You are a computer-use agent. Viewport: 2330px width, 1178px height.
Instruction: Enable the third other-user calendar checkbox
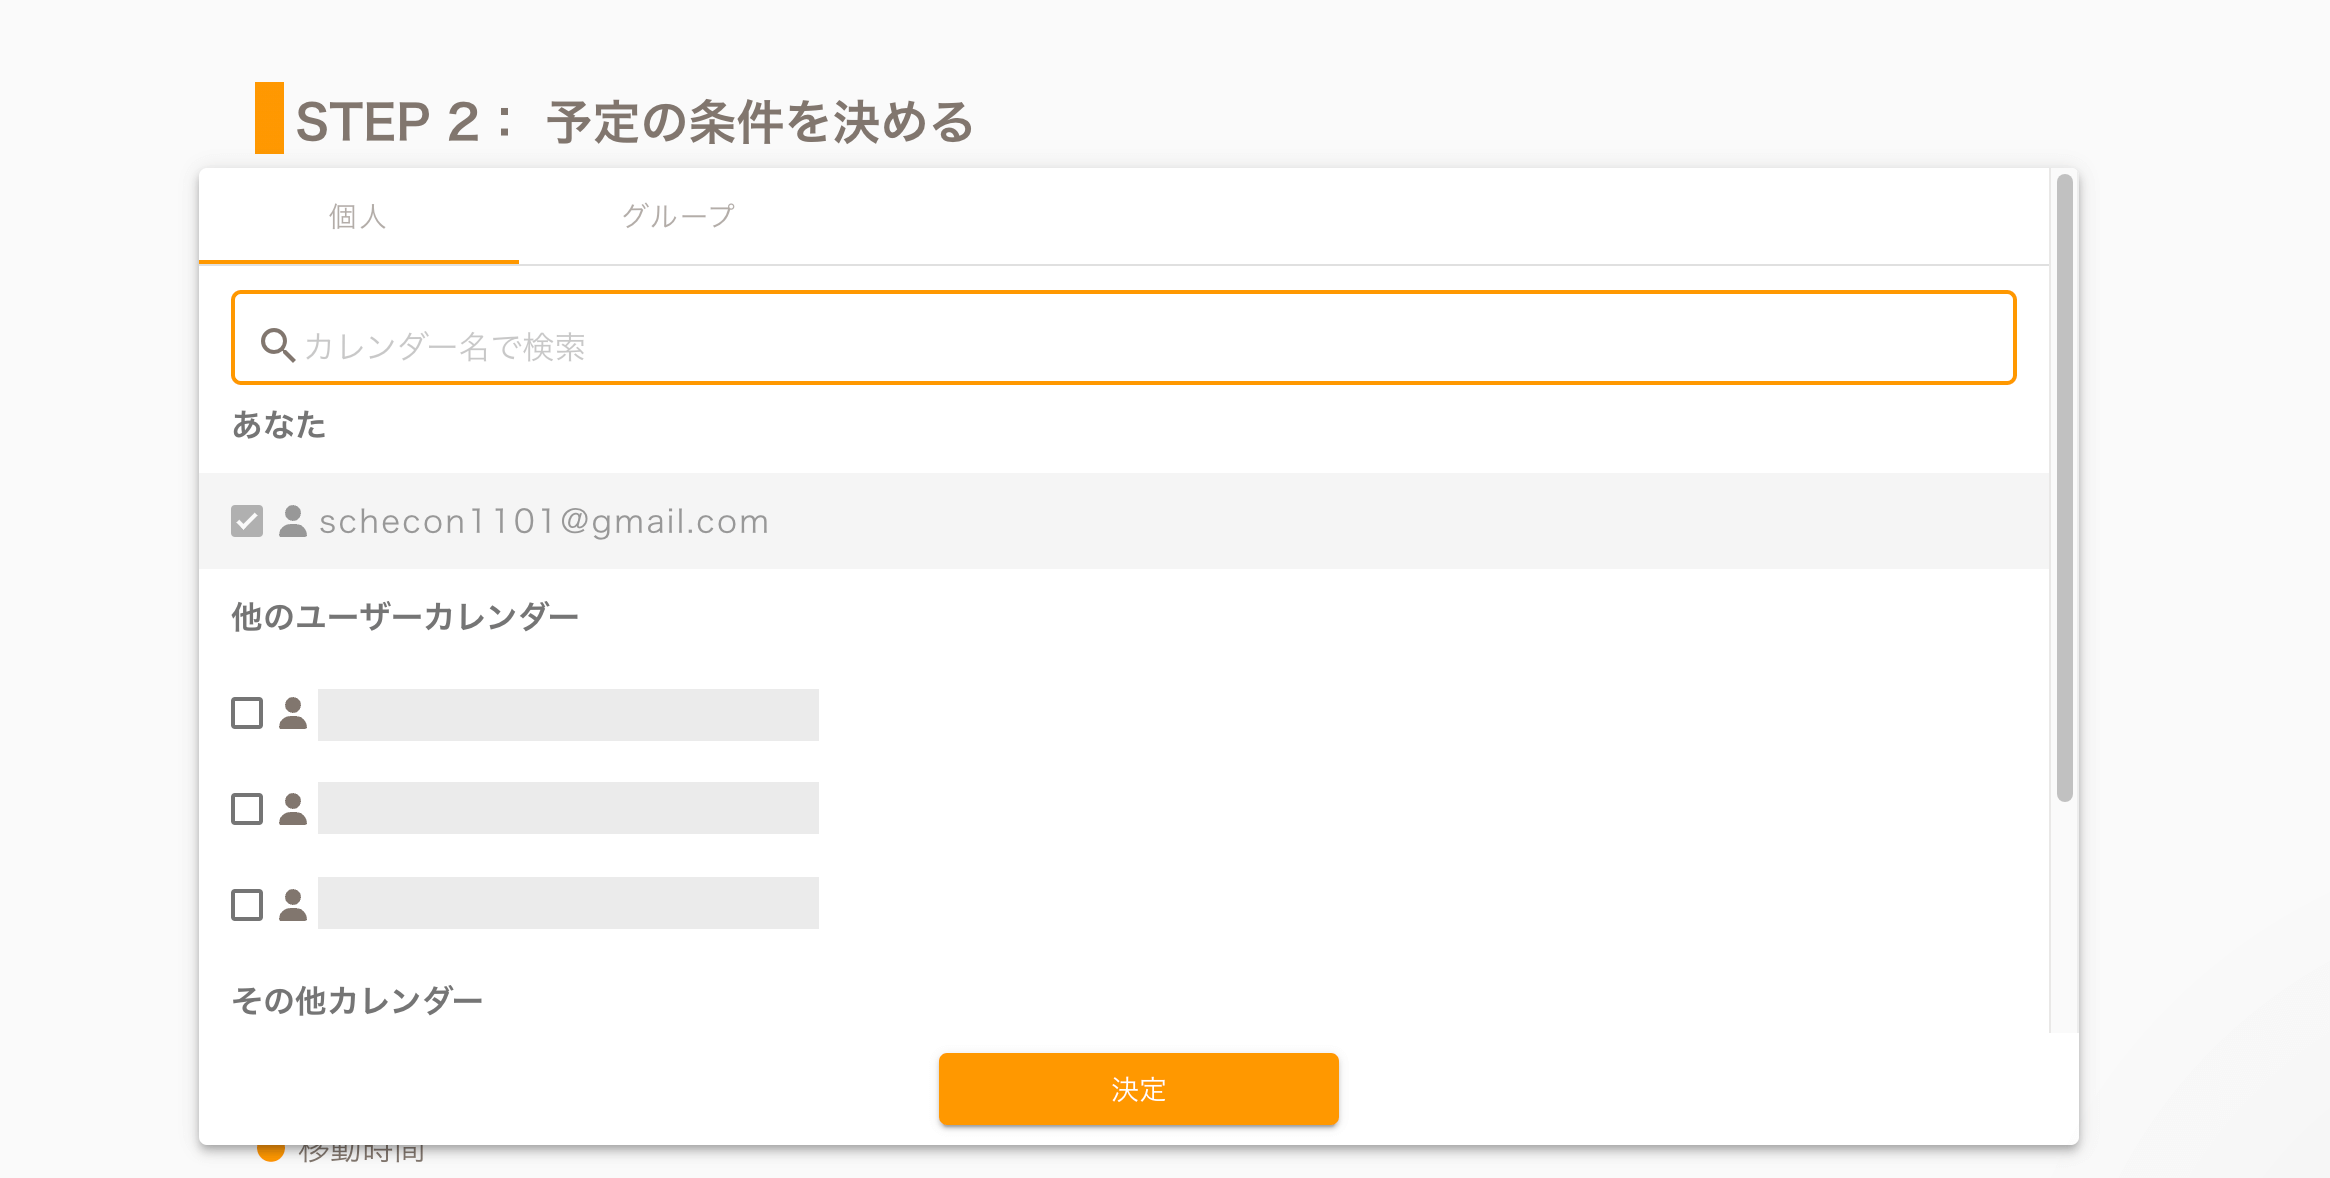coord(247,904)
